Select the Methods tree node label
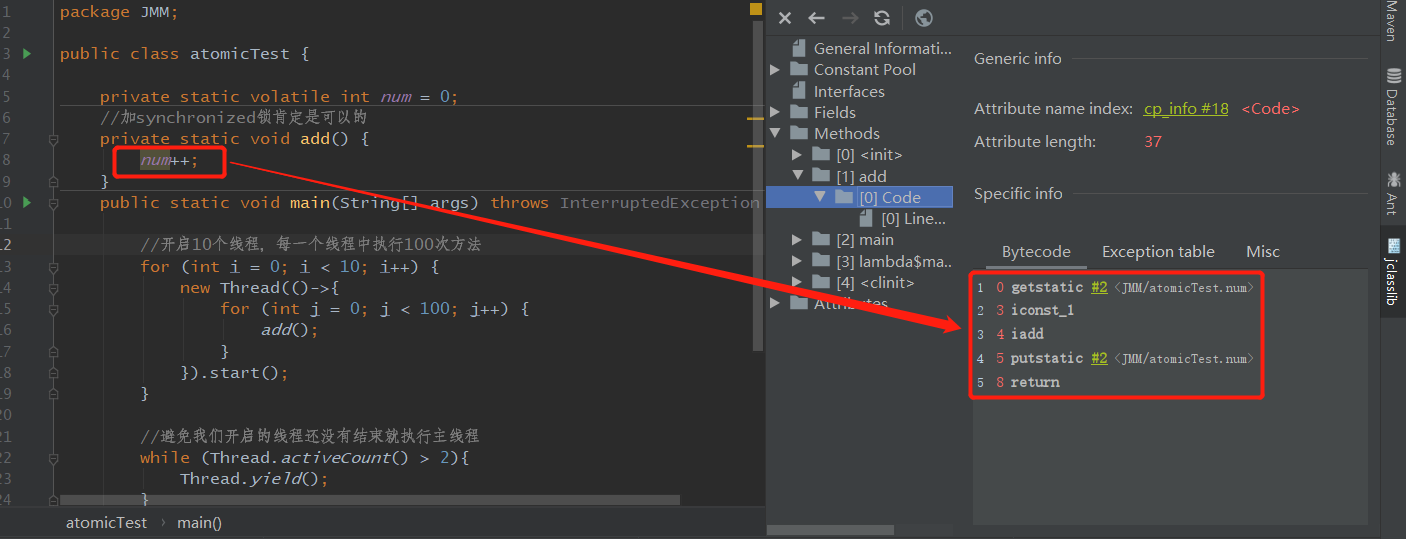Viewport: 1406px width, 539px height. 846,133
